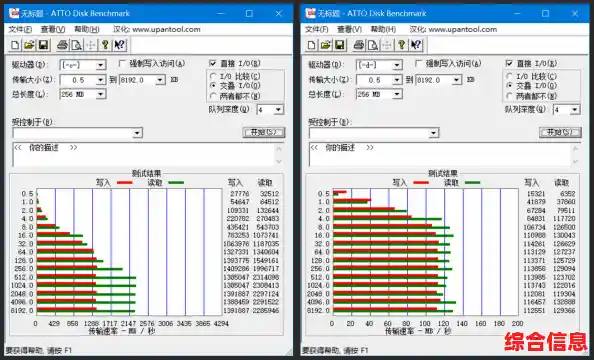Click context help arrow icon in left window
This screenshot has width=594, height=360.
point(119,45)
